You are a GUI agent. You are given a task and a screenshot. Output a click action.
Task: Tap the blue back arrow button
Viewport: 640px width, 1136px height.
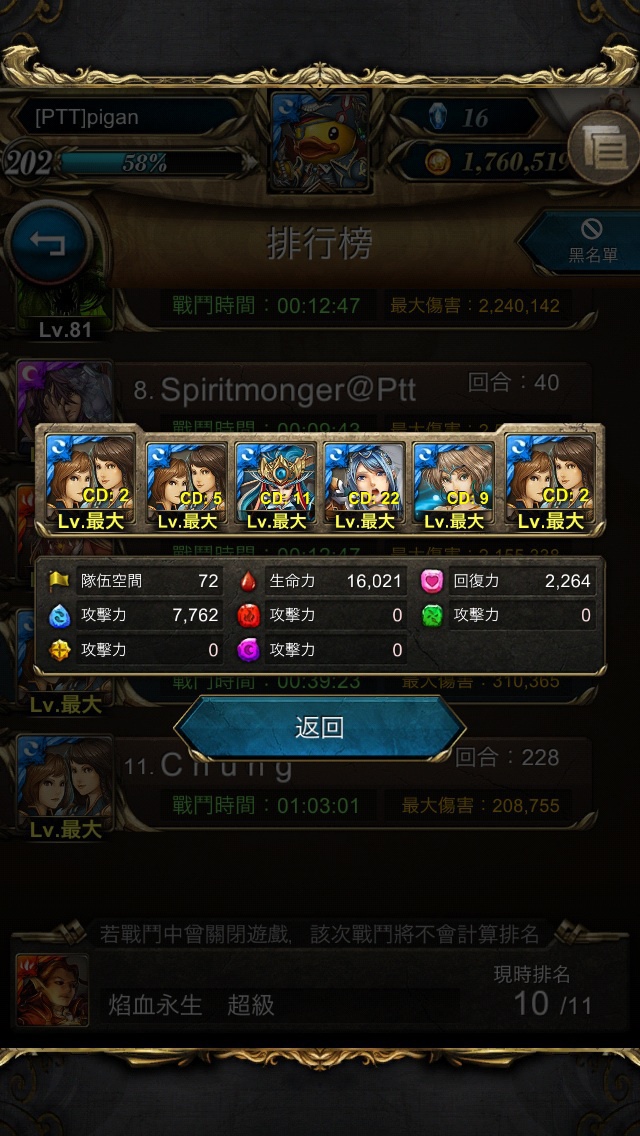(x=49, y=243)
